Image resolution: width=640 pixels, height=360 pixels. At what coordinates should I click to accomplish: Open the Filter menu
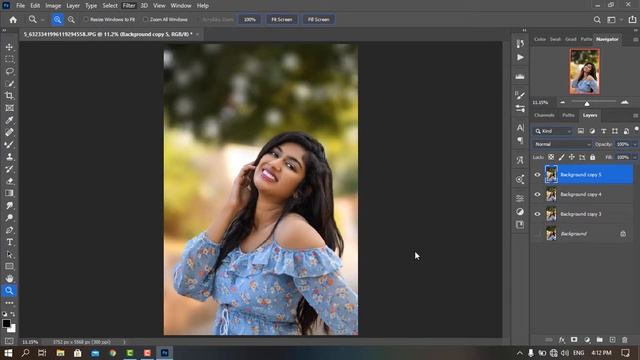point(129,6)
